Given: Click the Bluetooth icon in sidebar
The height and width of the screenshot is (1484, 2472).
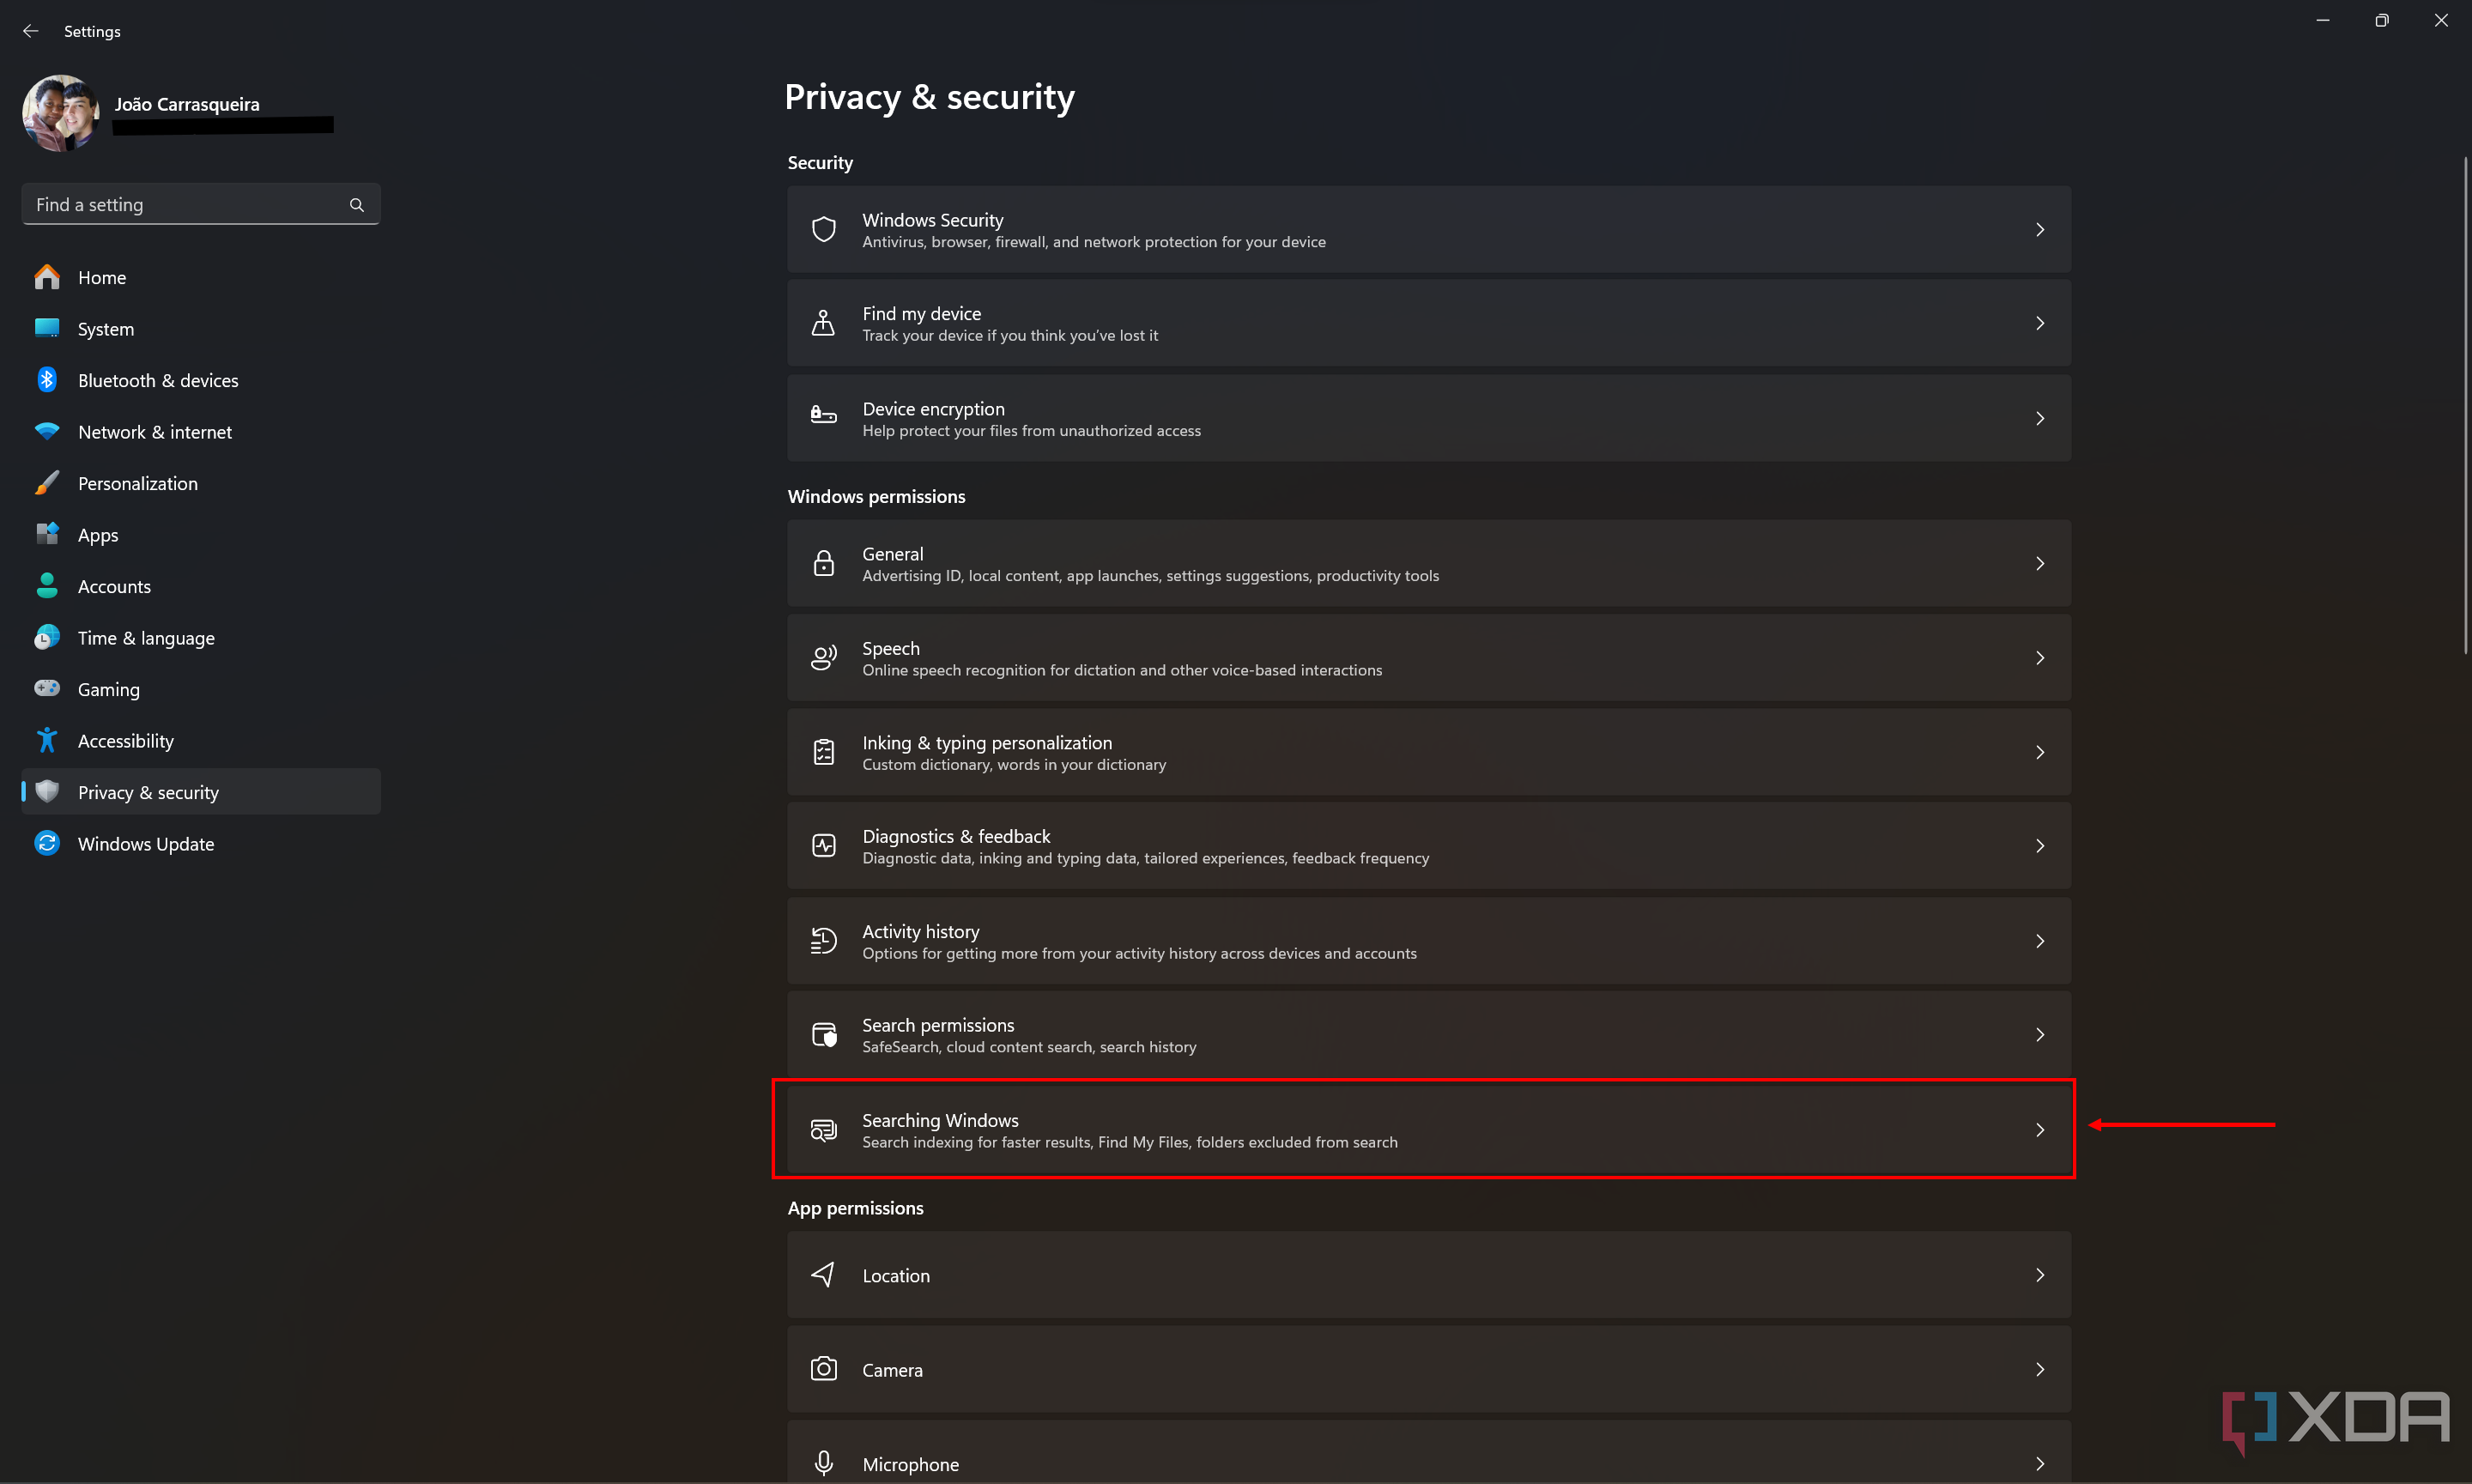Looking at the screenshot, I should click(x=47, y=380).
